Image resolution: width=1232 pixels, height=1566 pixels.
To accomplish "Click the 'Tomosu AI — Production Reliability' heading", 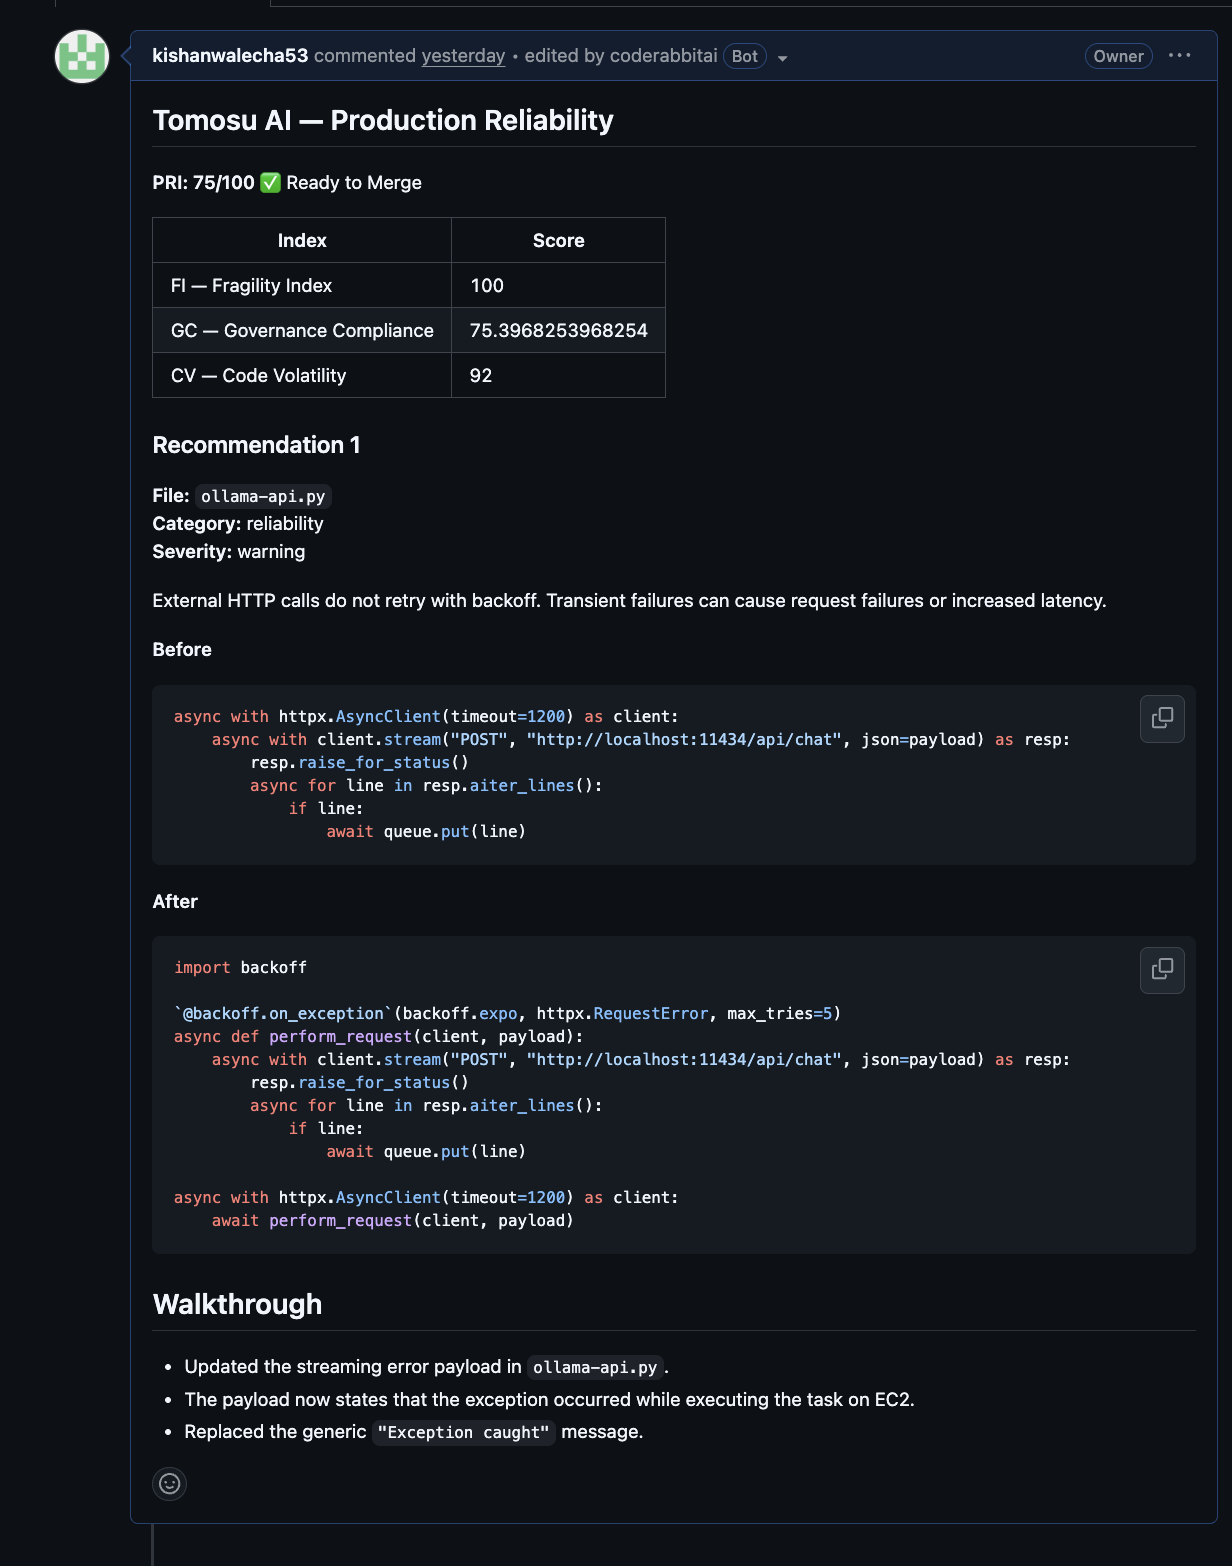I will [x=383, y=120].
